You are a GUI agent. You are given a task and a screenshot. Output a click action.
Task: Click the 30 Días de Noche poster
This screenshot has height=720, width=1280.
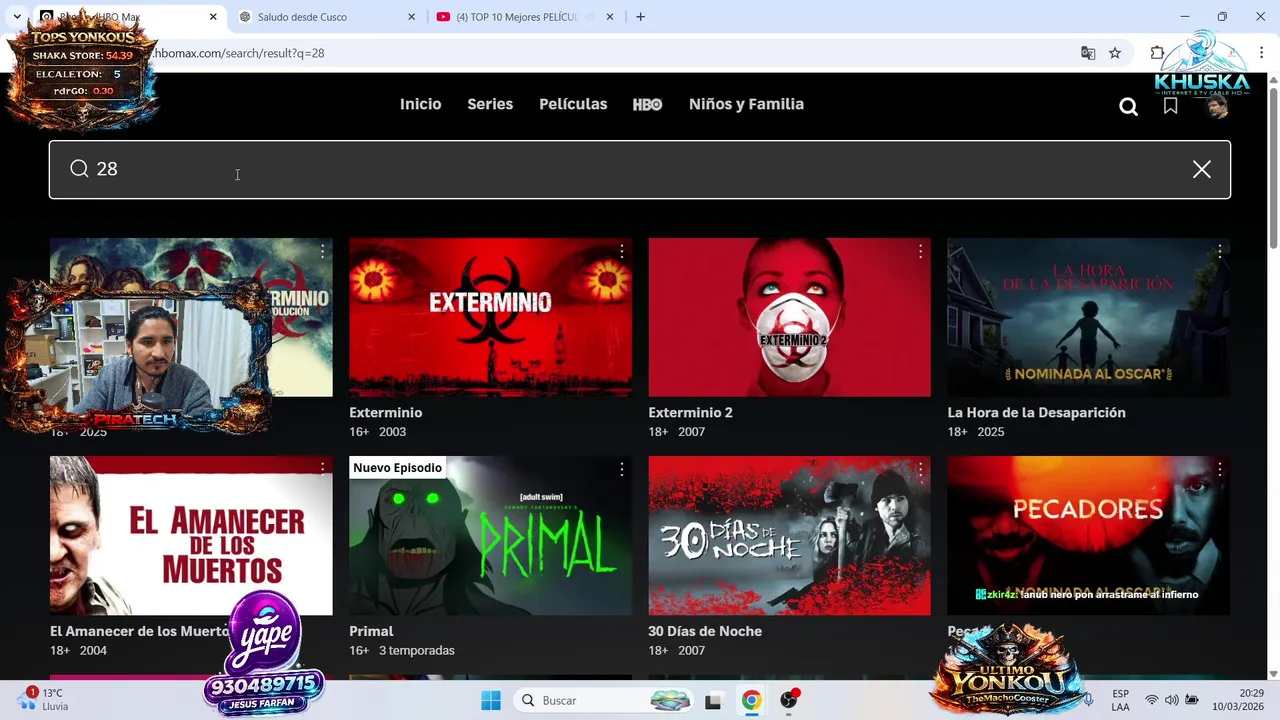tap(789, 535)
